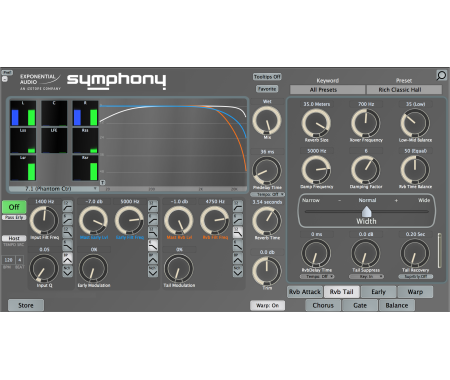Screen dimensions: 450x380
Task: Choose 12 dB low-pass for early filter
Action: coord(153,232)
